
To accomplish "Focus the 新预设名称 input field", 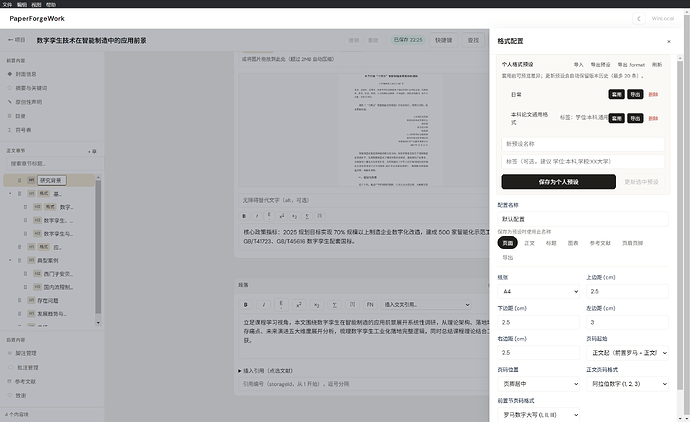I will 583,144.
